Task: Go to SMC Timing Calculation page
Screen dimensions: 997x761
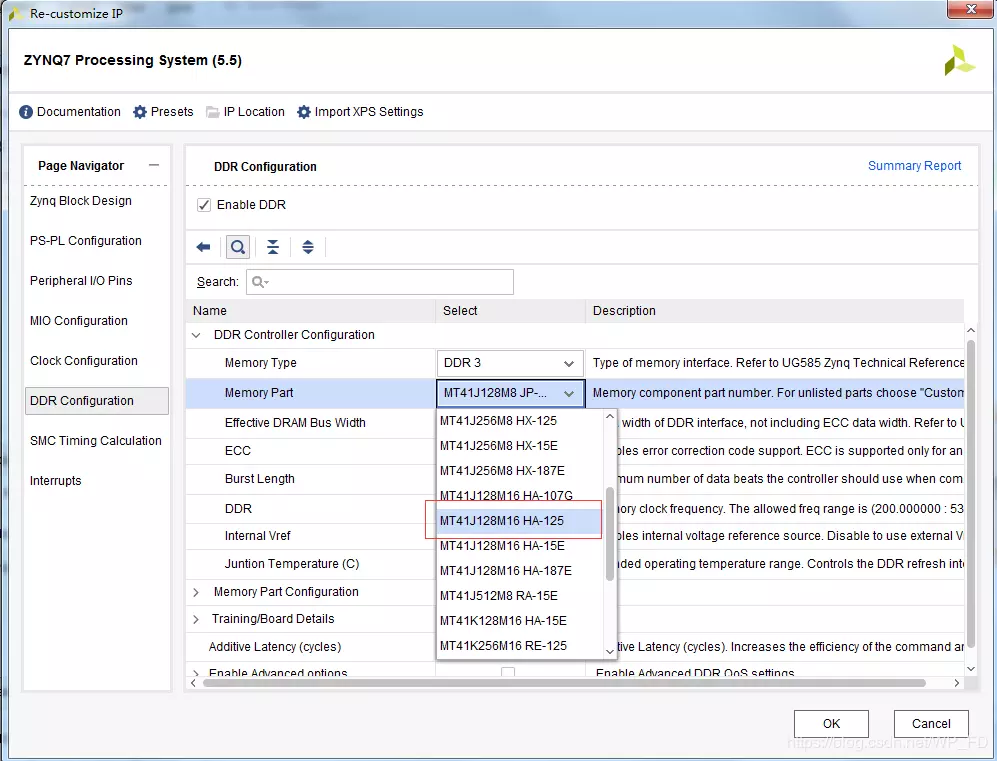Action: (96, 441)
